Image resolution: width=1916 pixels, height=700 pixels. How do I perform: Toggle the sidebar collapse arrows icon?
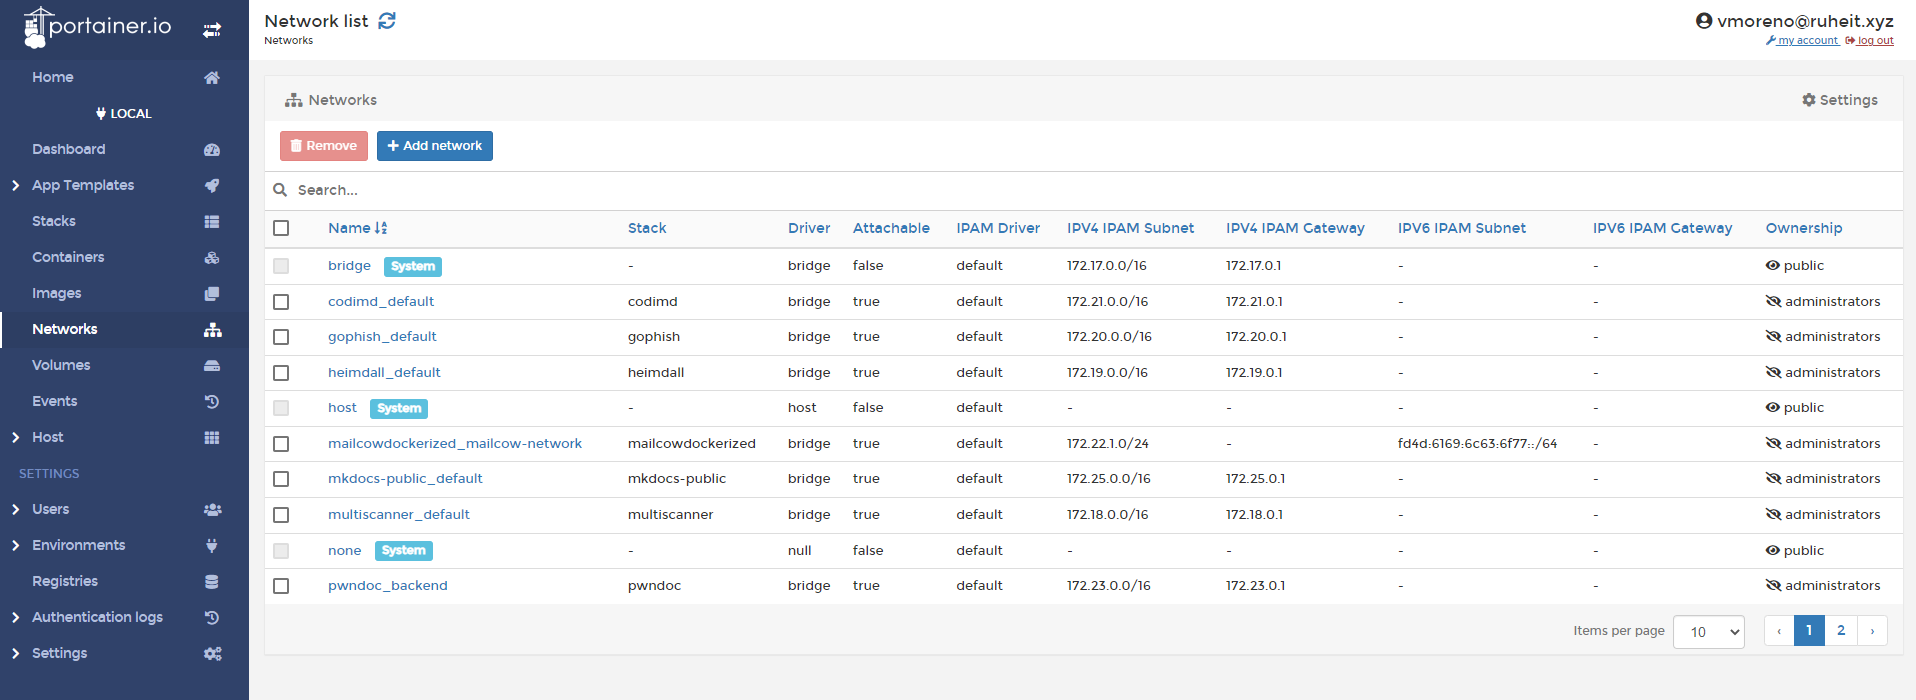[212, 30]
